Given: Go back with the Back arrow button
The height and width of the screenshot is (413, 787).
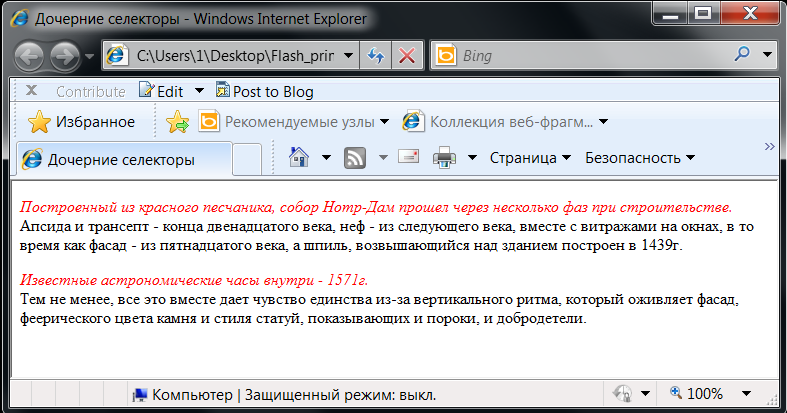Looking at the screenshot, I should [29, 56].
